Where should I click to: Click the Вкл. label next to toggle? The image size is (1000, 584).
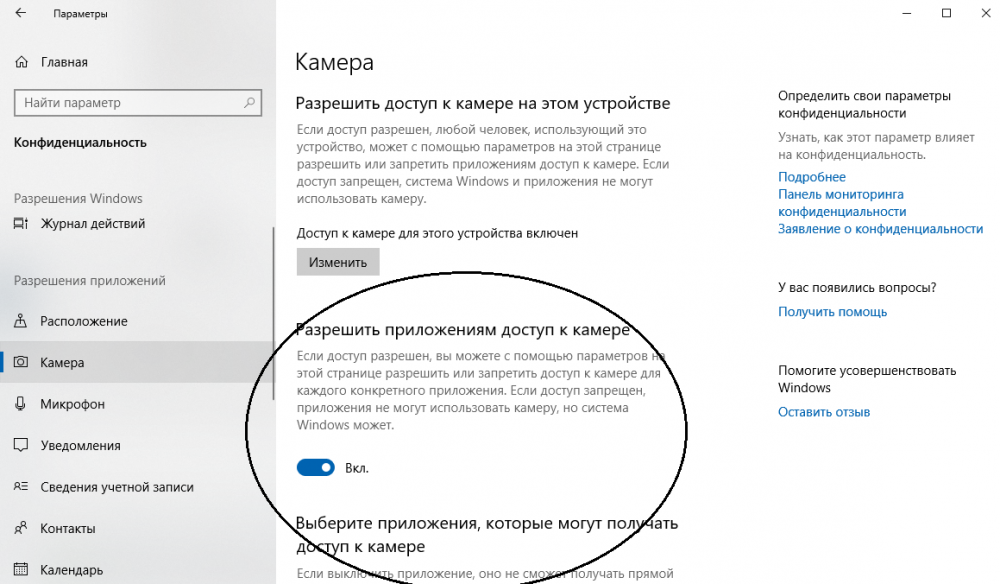(x=357, y=468)
